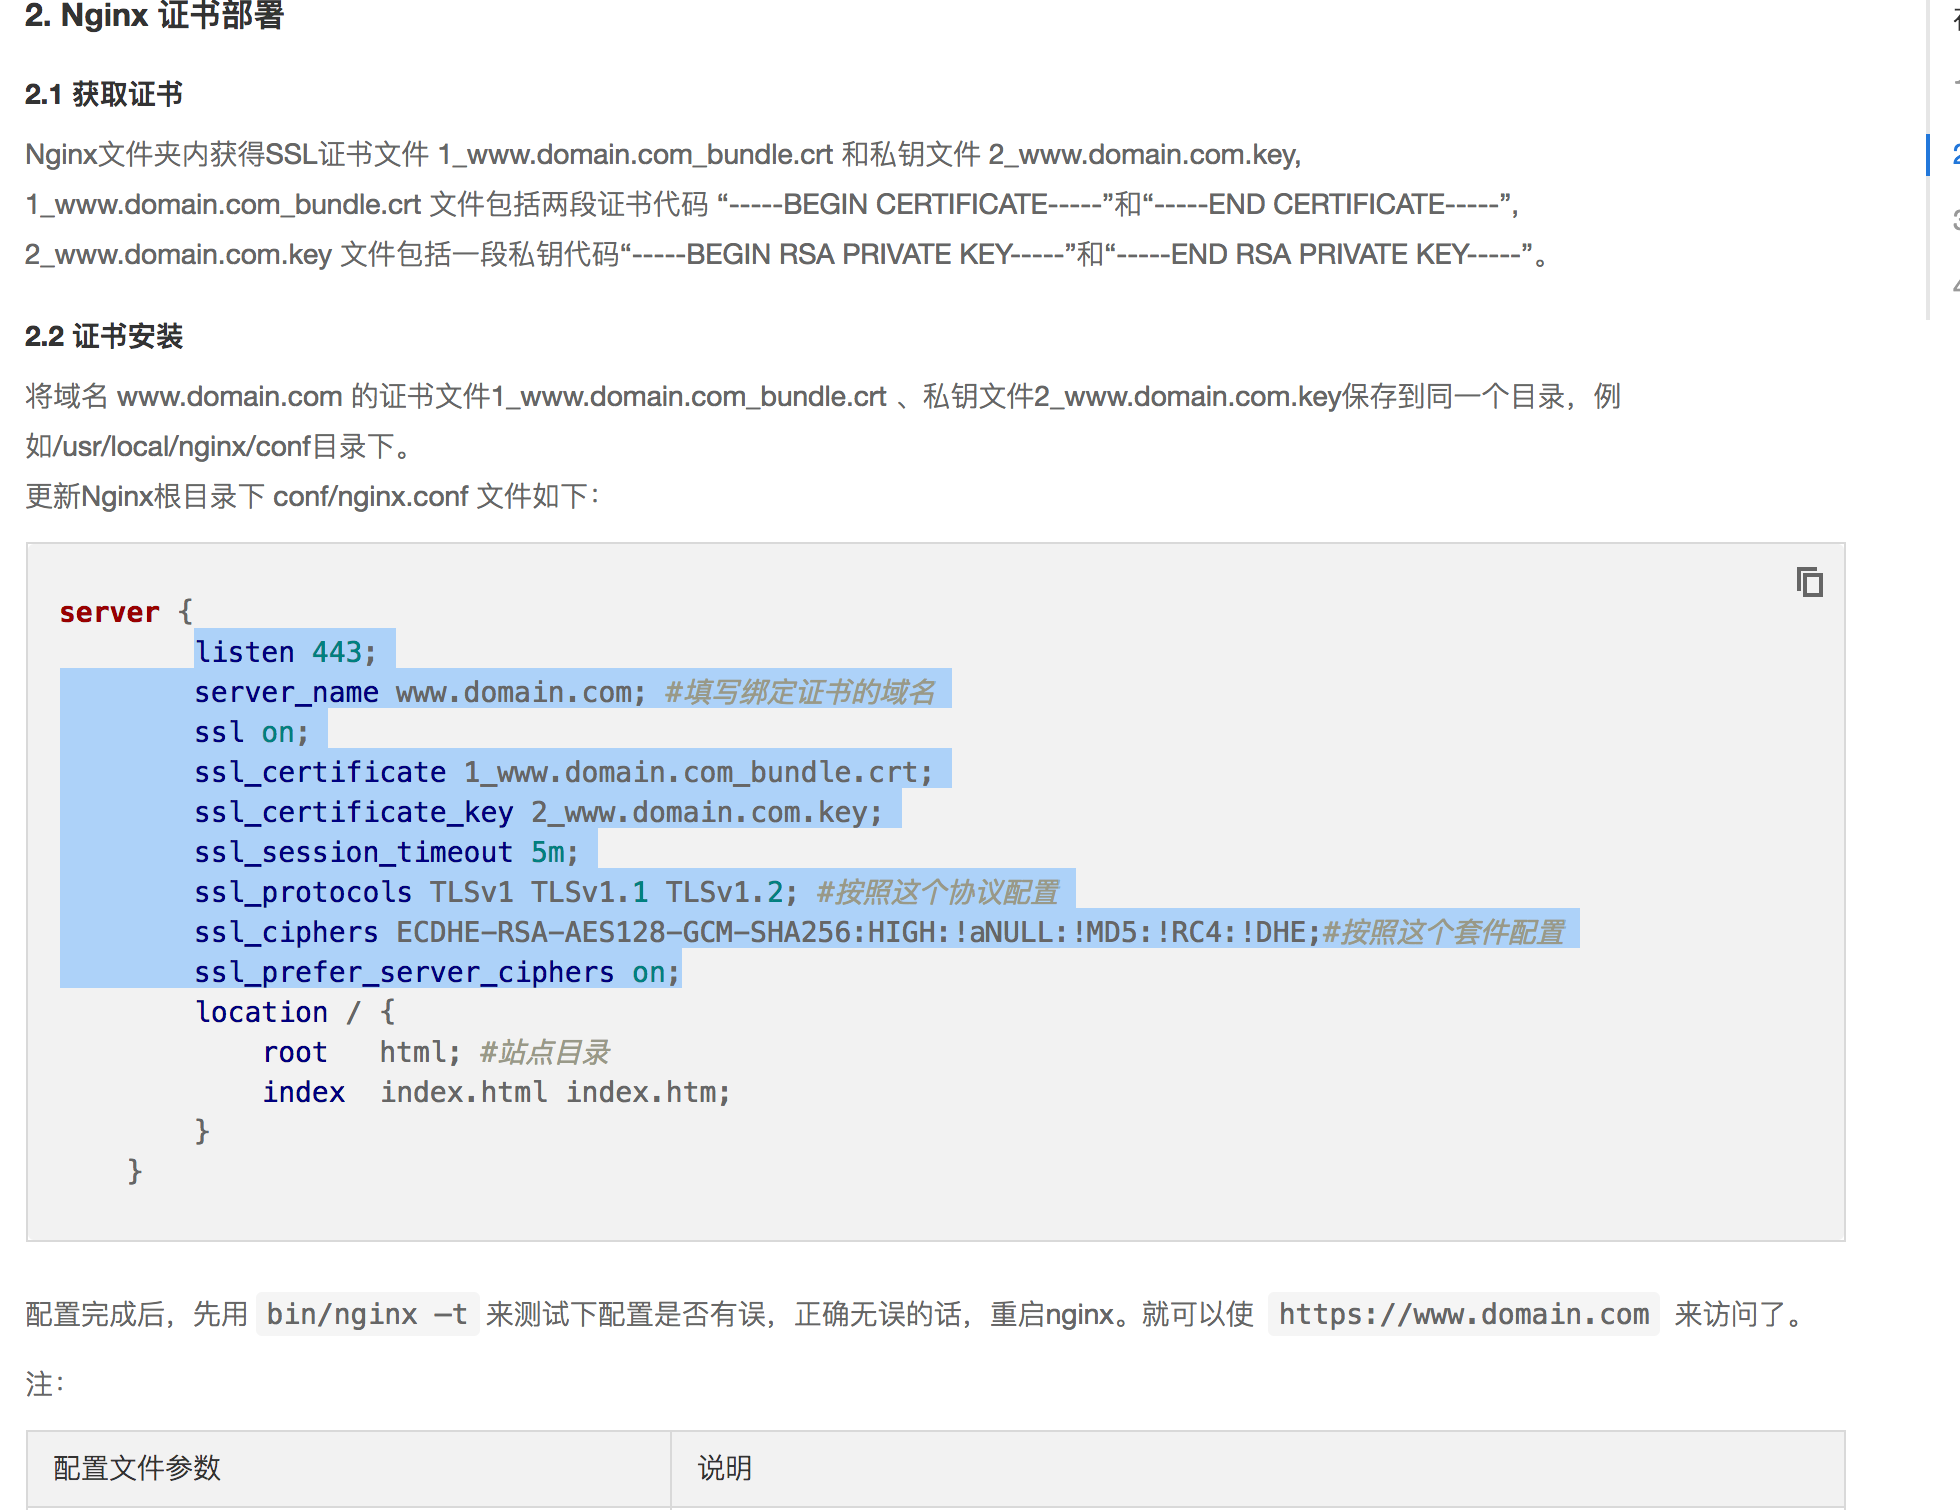Click the ssl_ciphers ECDHE-RSA line
Viewport: 1960px width, 1510px height.
point(880,932)
